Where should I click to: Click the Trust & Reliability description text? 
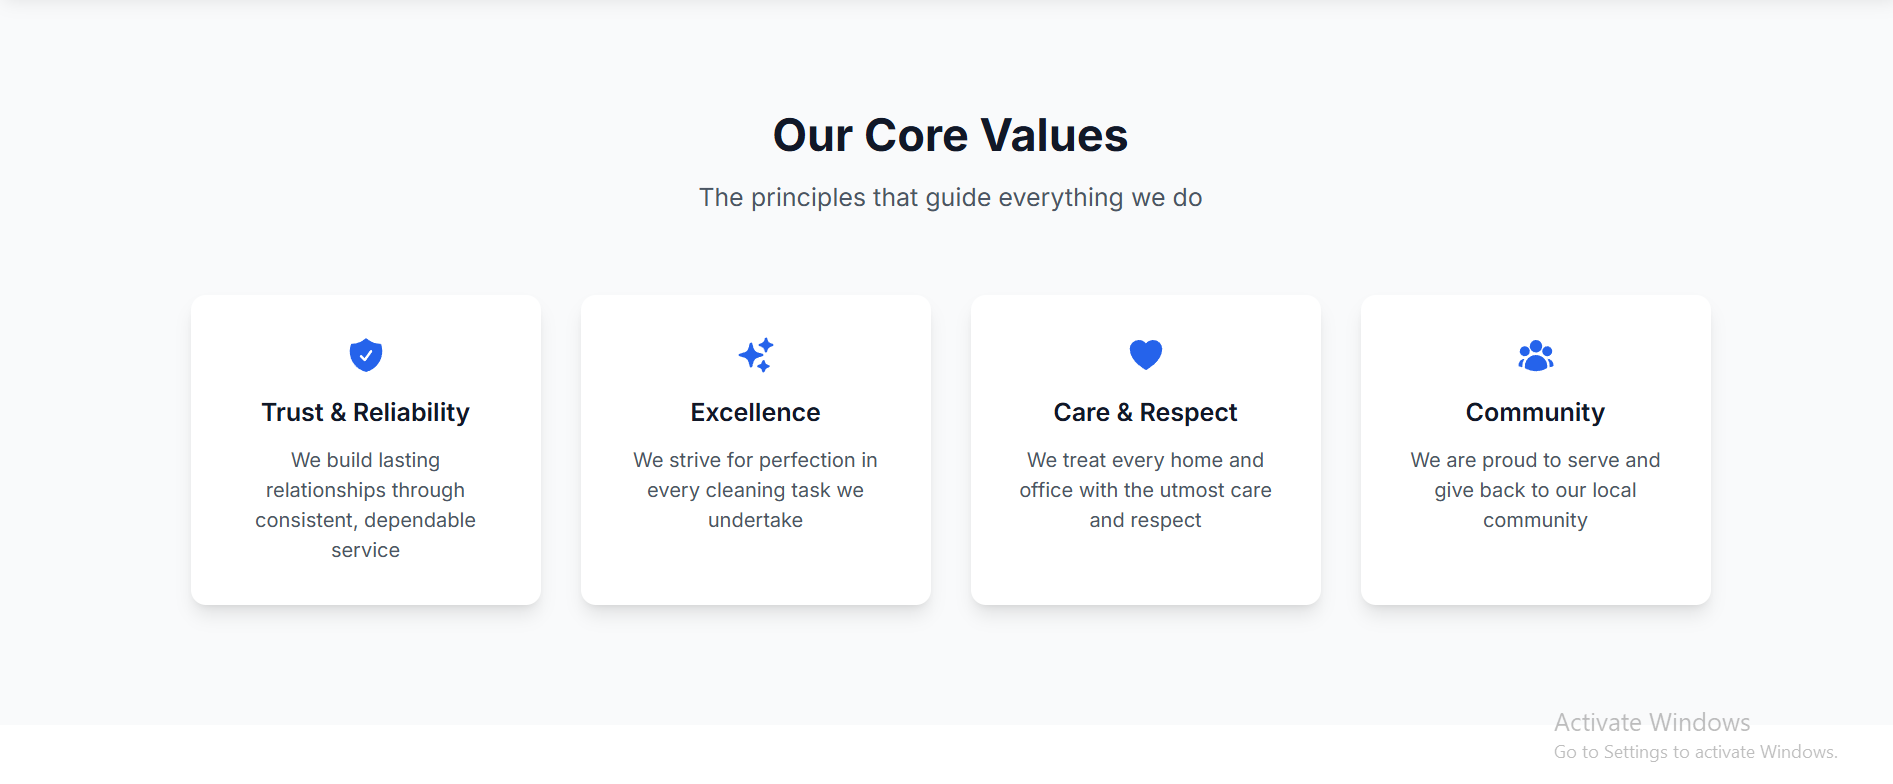click(366, 505)
